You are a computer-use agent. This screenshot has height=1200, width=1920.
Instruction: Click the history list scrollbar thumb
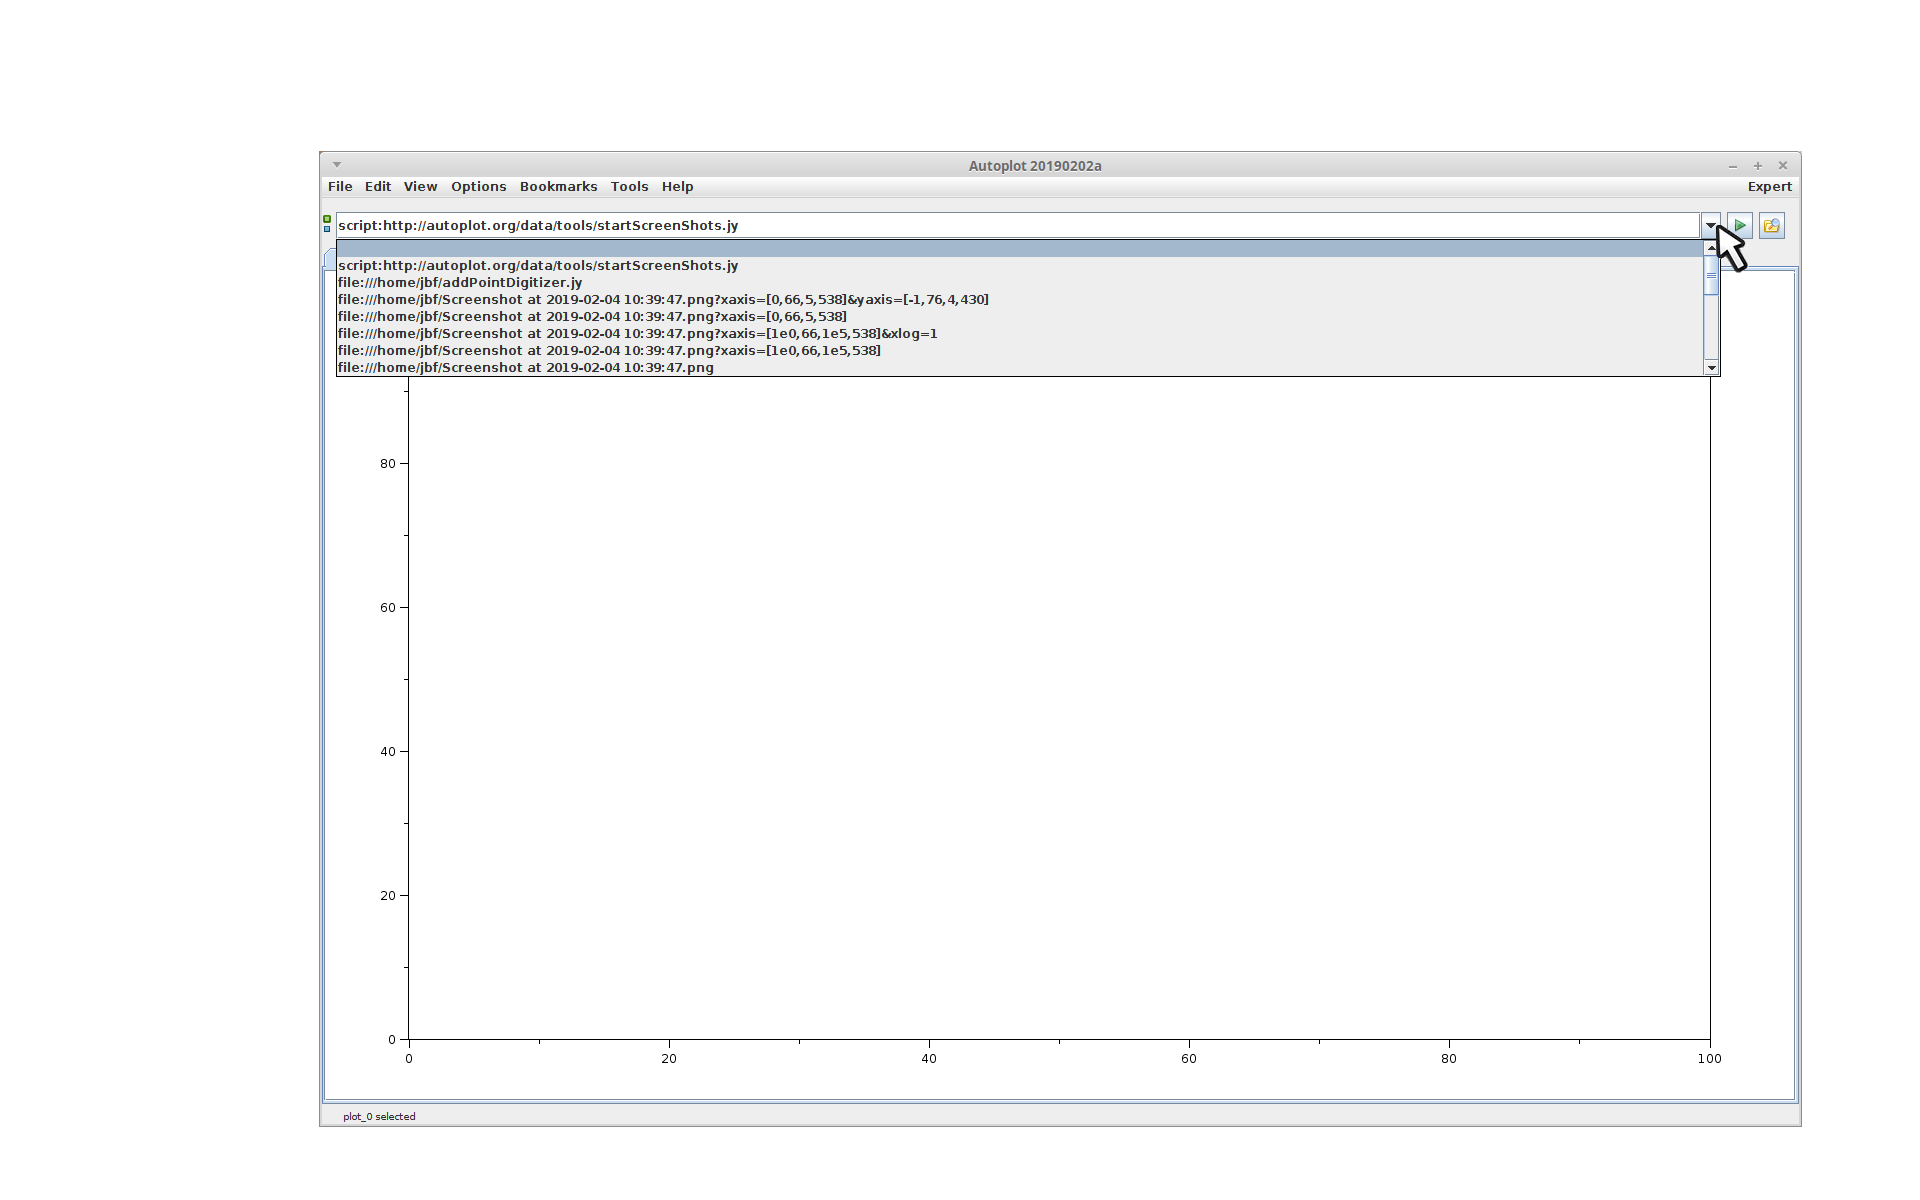1711,276
